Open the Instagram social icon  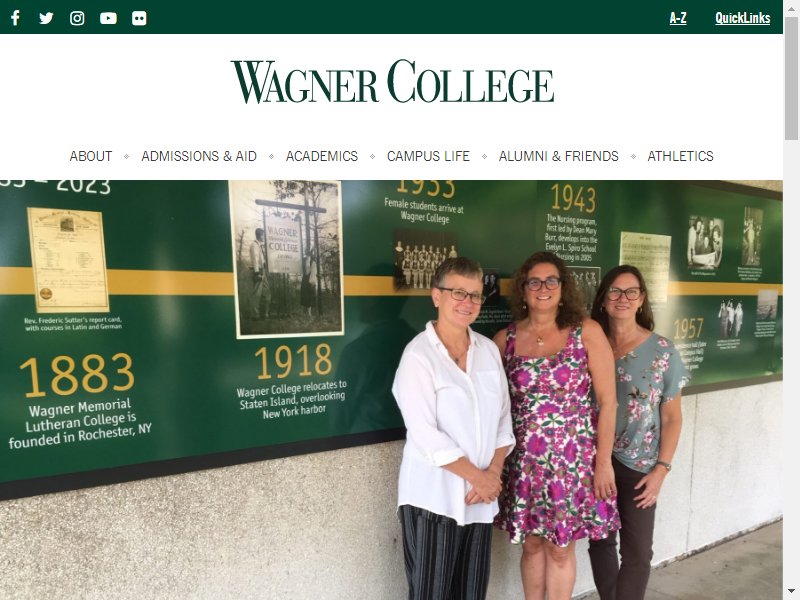[x=77, y=18]
